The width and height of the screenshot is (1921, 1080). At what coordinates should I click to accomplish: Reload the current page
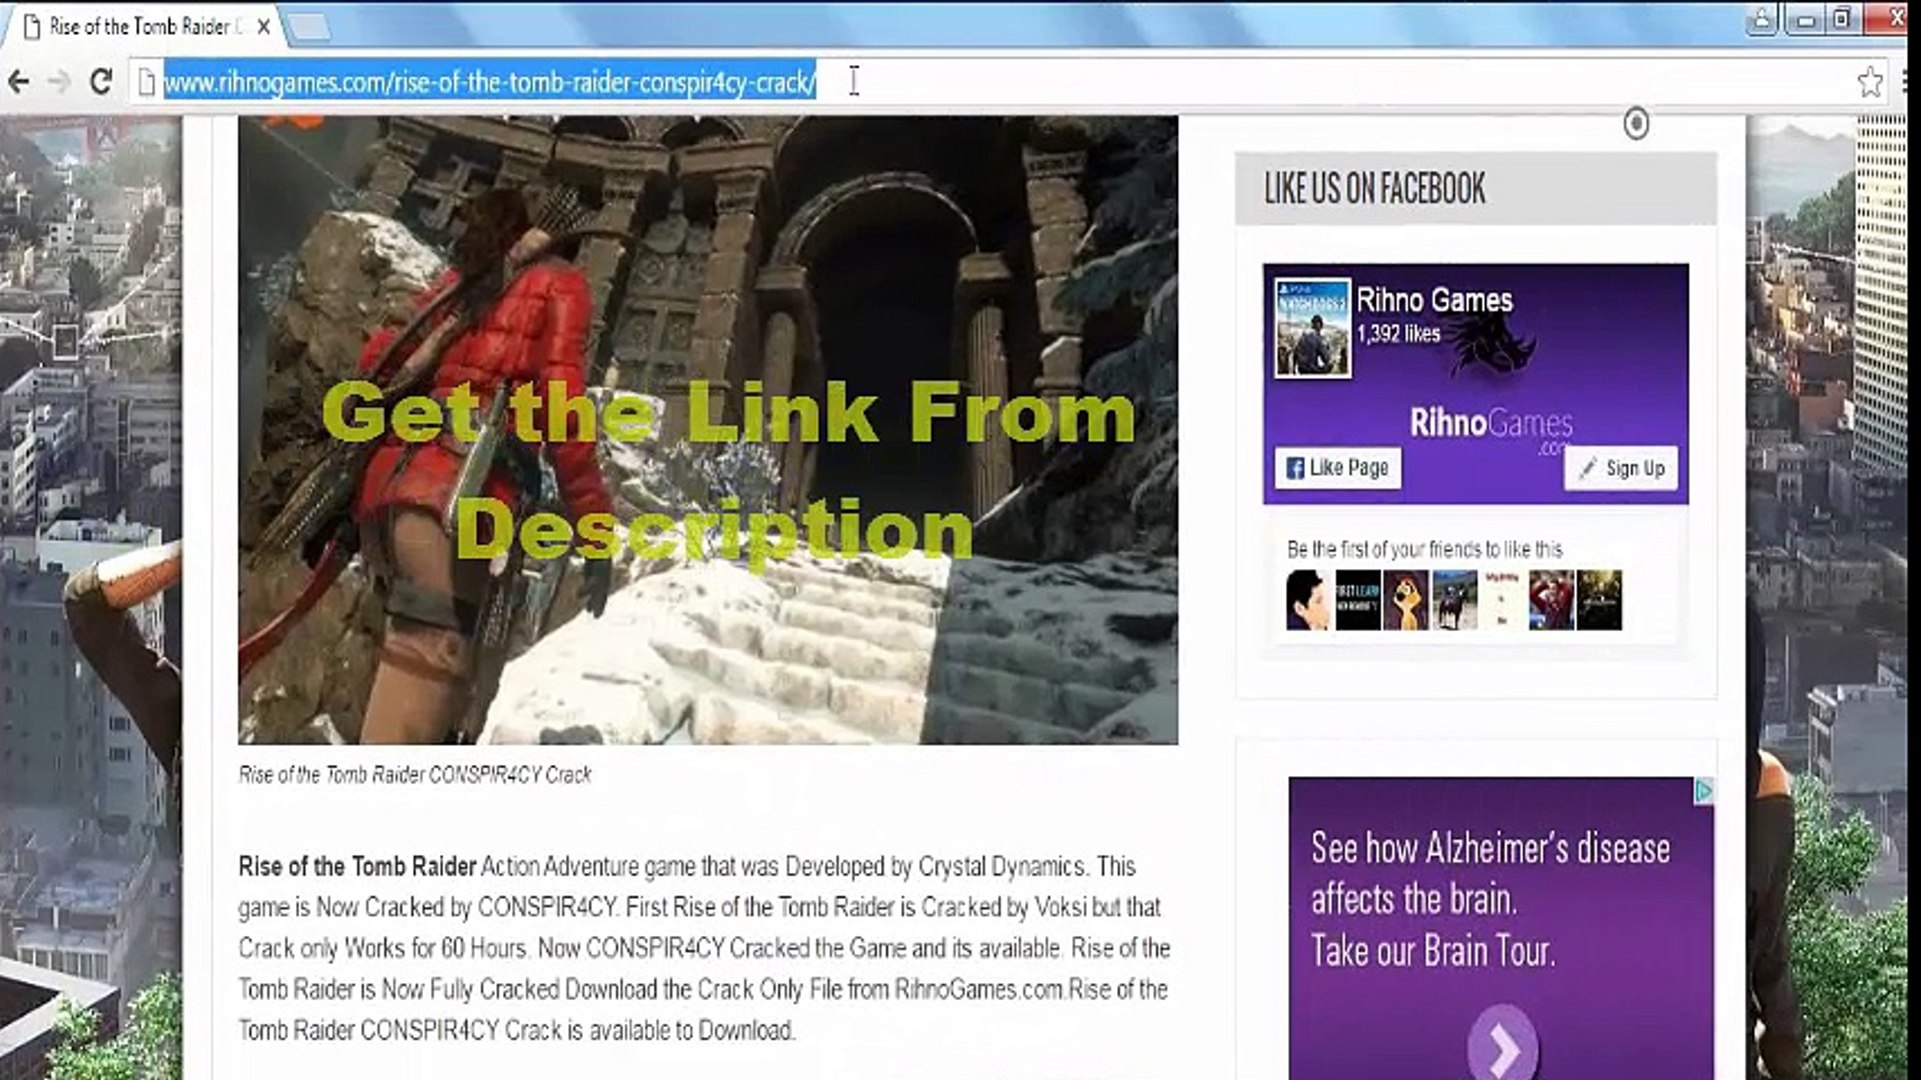tap(101, 82)
